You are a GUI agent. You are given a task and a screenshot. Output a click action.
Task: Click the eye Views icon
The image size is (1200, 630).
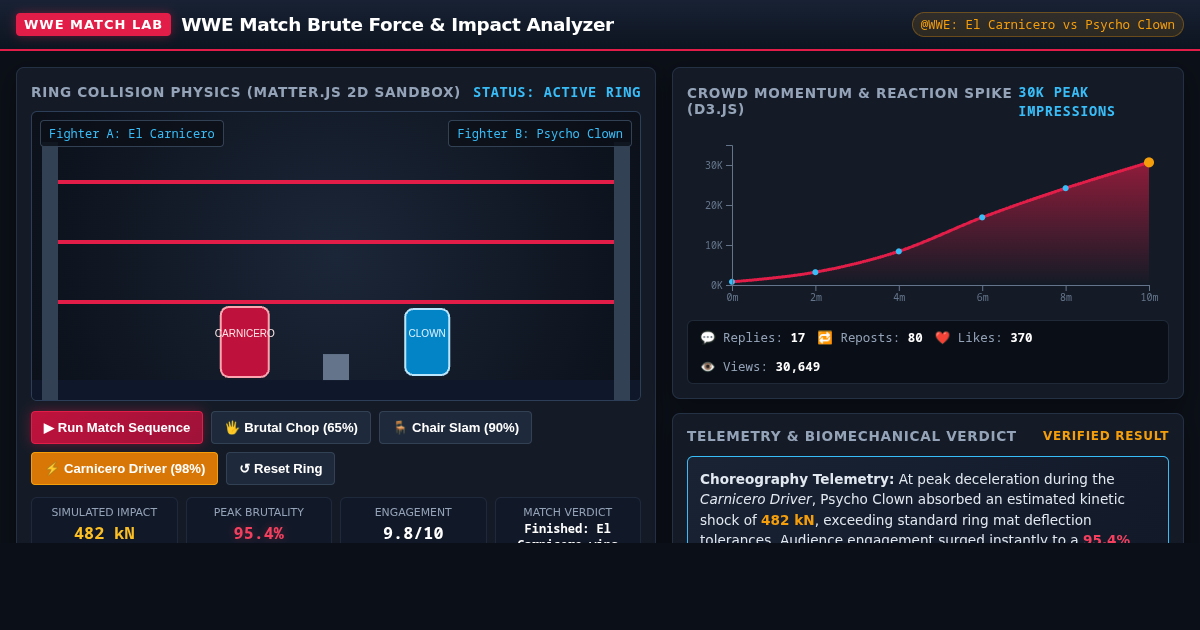click(708, 367)
